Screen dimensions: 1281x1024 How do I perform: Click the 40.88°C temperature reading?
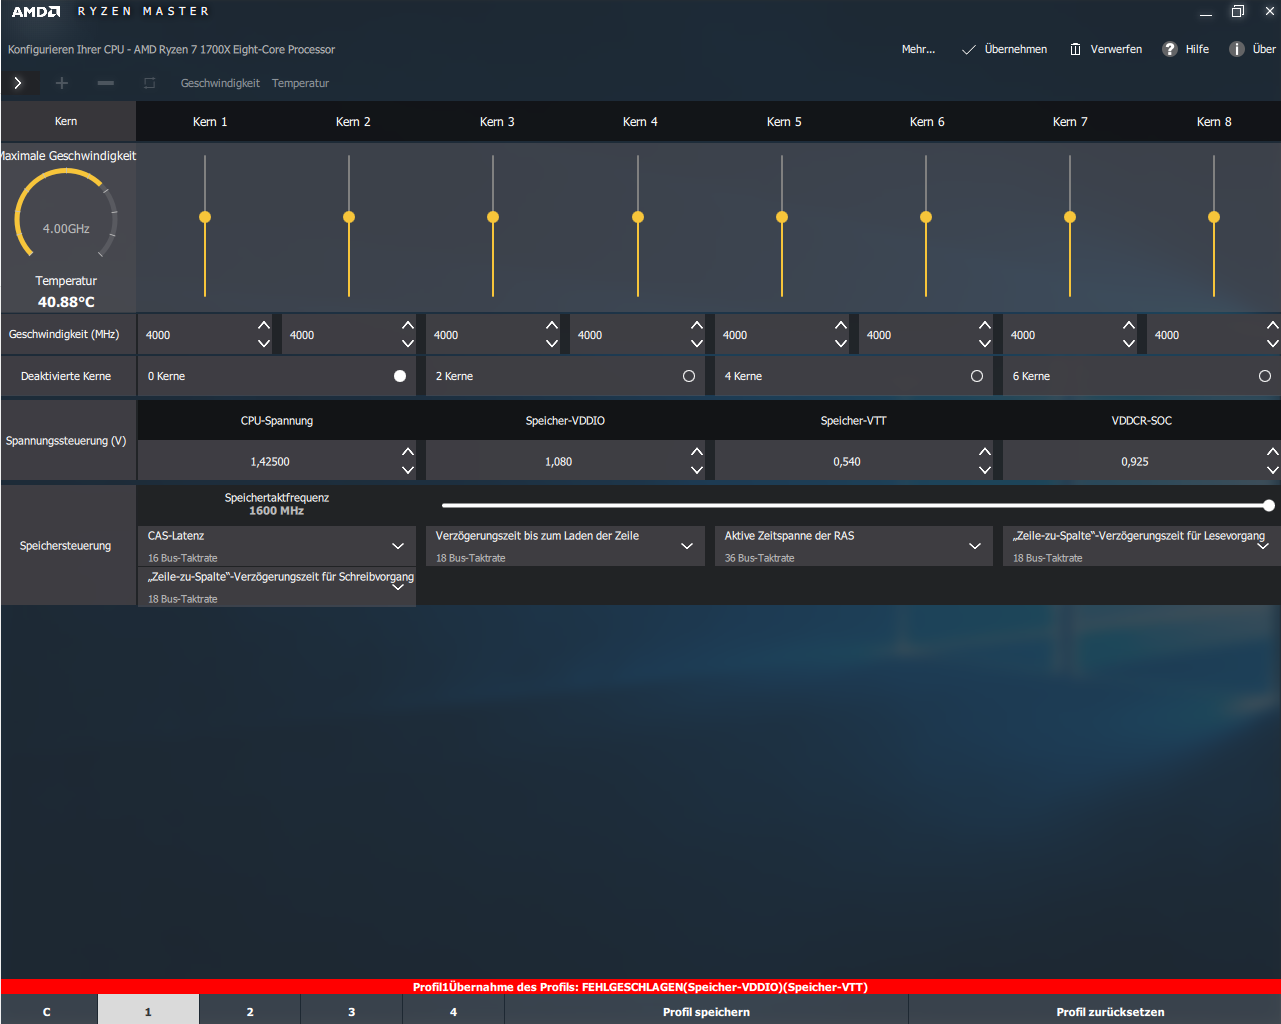pos(66,302)
